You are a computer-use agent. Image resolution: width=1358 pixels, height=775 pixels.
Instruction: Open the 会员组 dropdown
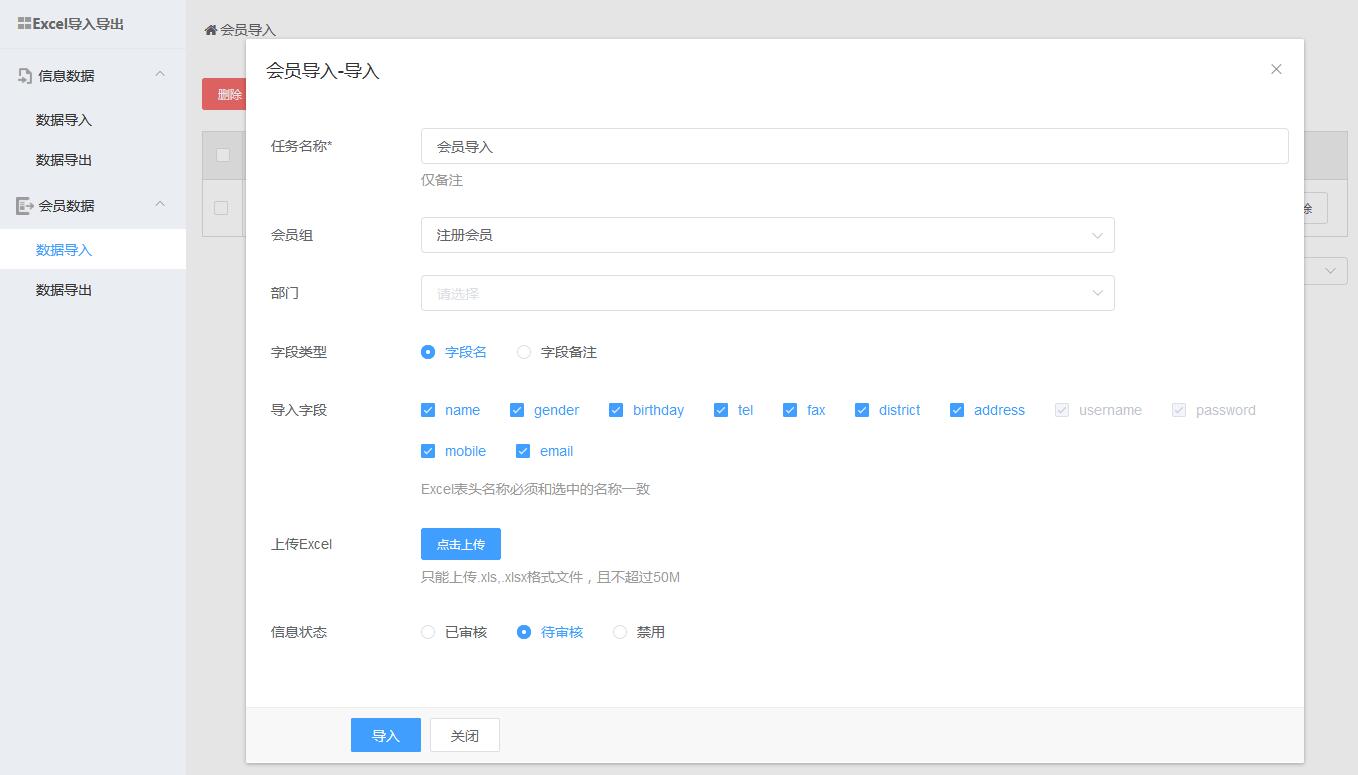pyautogui.click(x=767, y=235)
